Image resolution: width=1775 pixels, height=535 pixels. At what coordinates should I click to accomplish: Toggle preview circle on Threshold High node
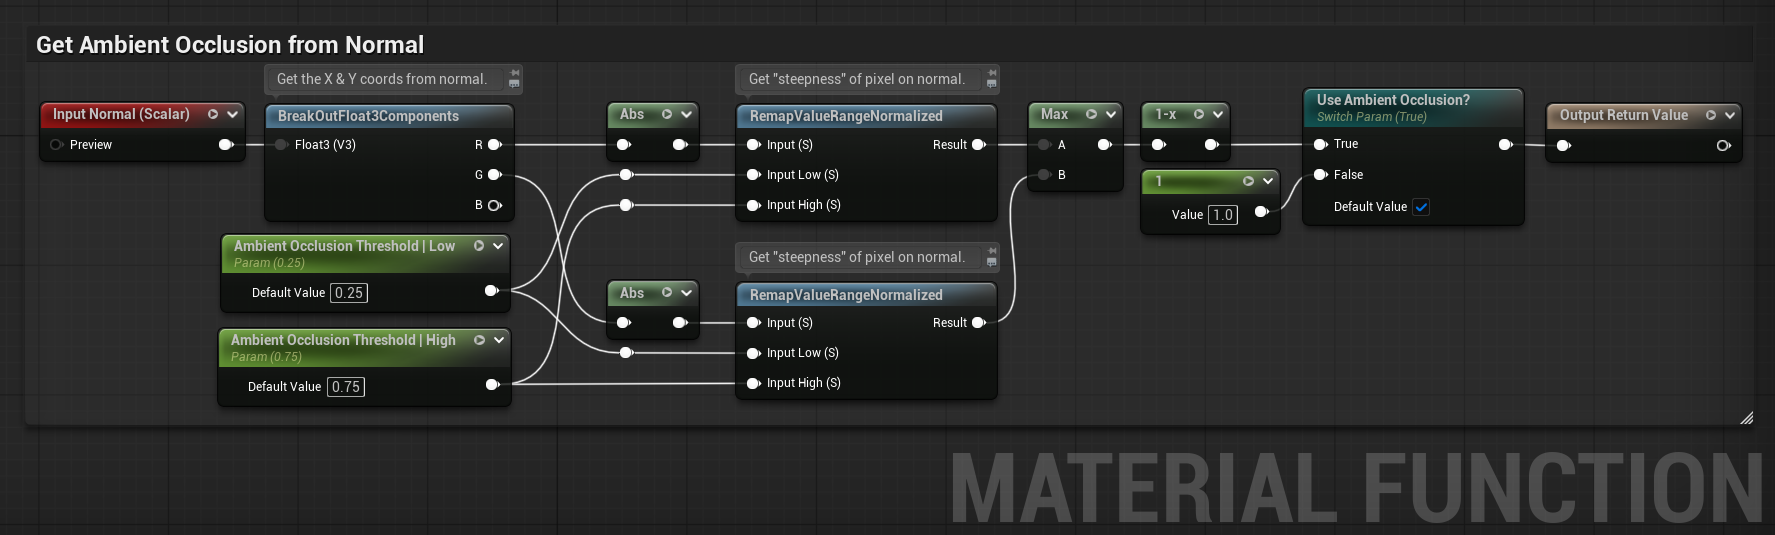click(479, 340)
